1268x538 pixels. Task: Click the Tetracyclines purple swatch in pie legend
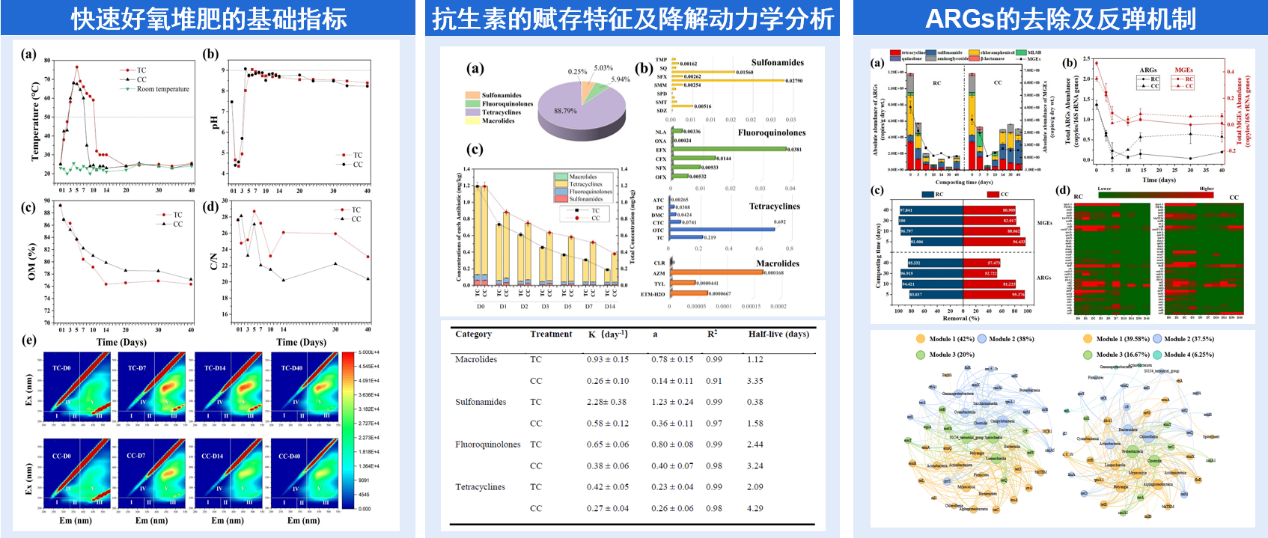pos(474,112)
